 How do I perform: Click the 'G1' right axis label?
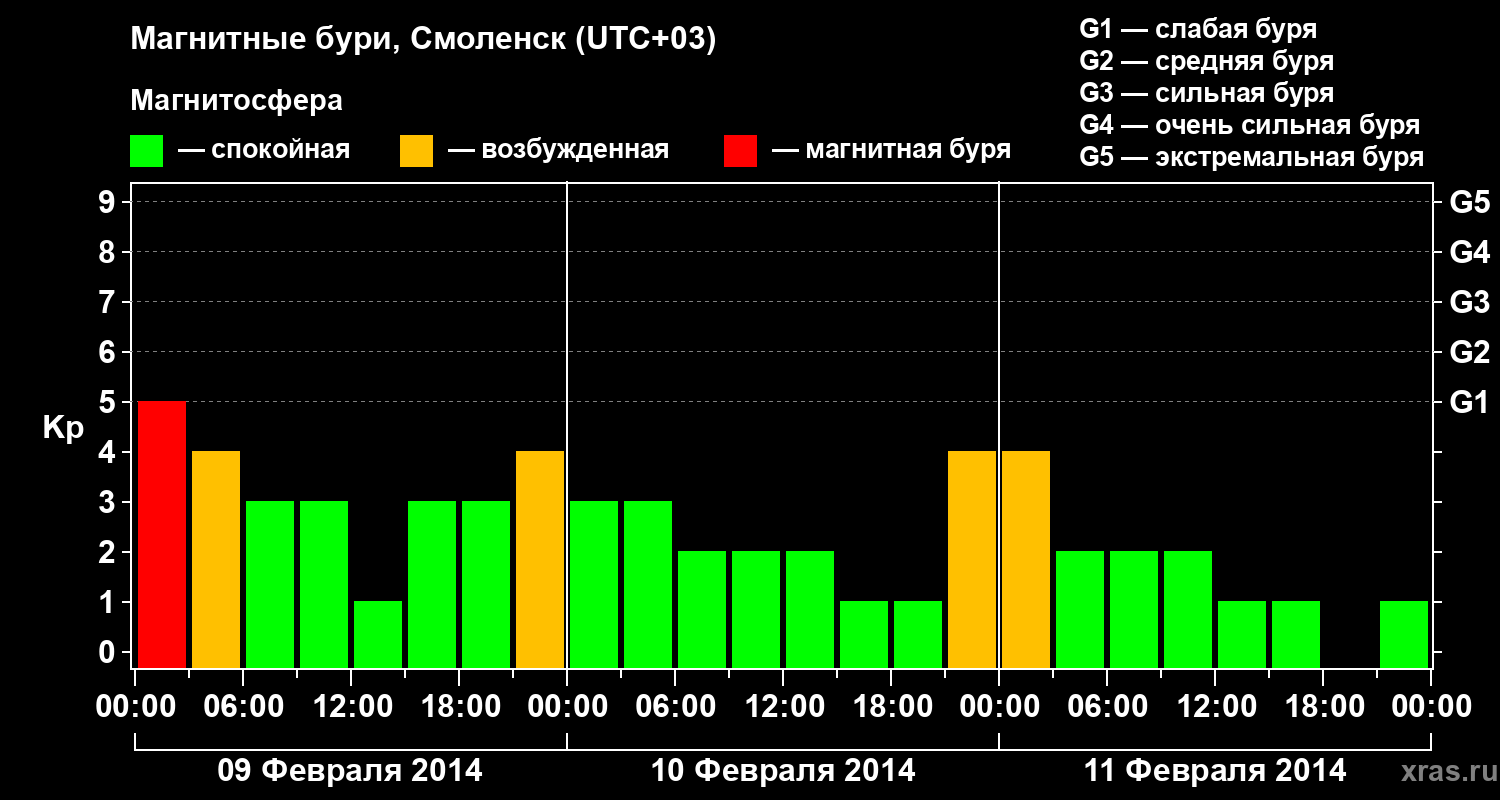click(1469, 402)
